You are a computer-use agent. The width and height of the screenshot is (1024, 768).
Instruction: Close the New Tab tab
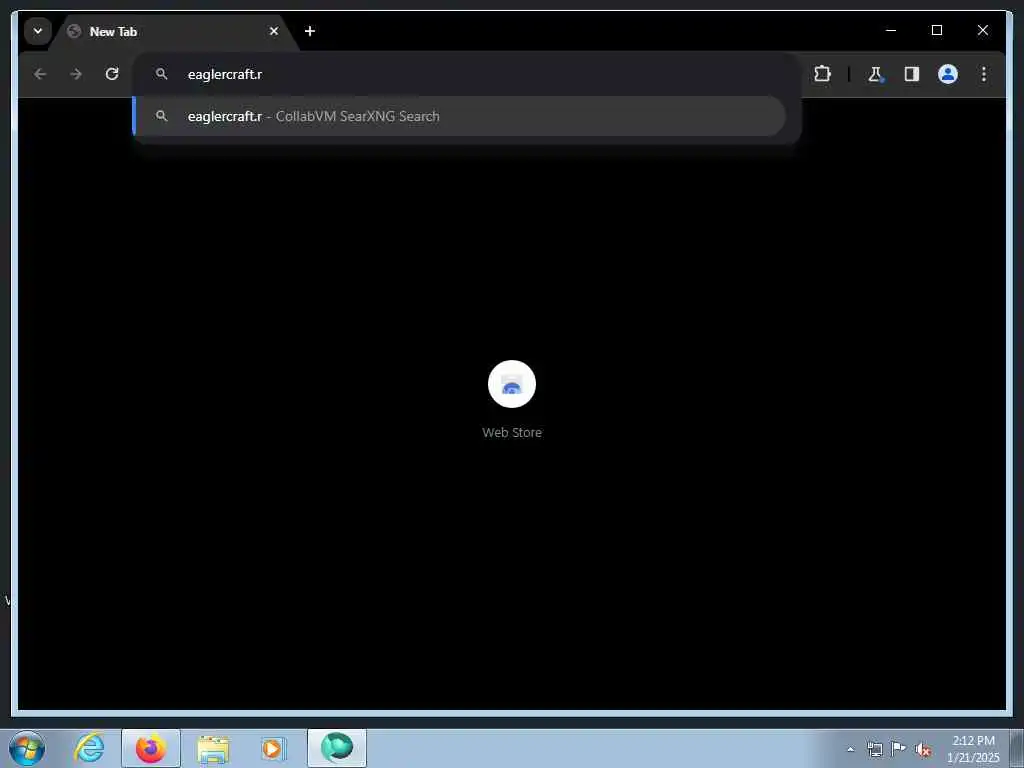pyautogui.click(x=274, y=31)
